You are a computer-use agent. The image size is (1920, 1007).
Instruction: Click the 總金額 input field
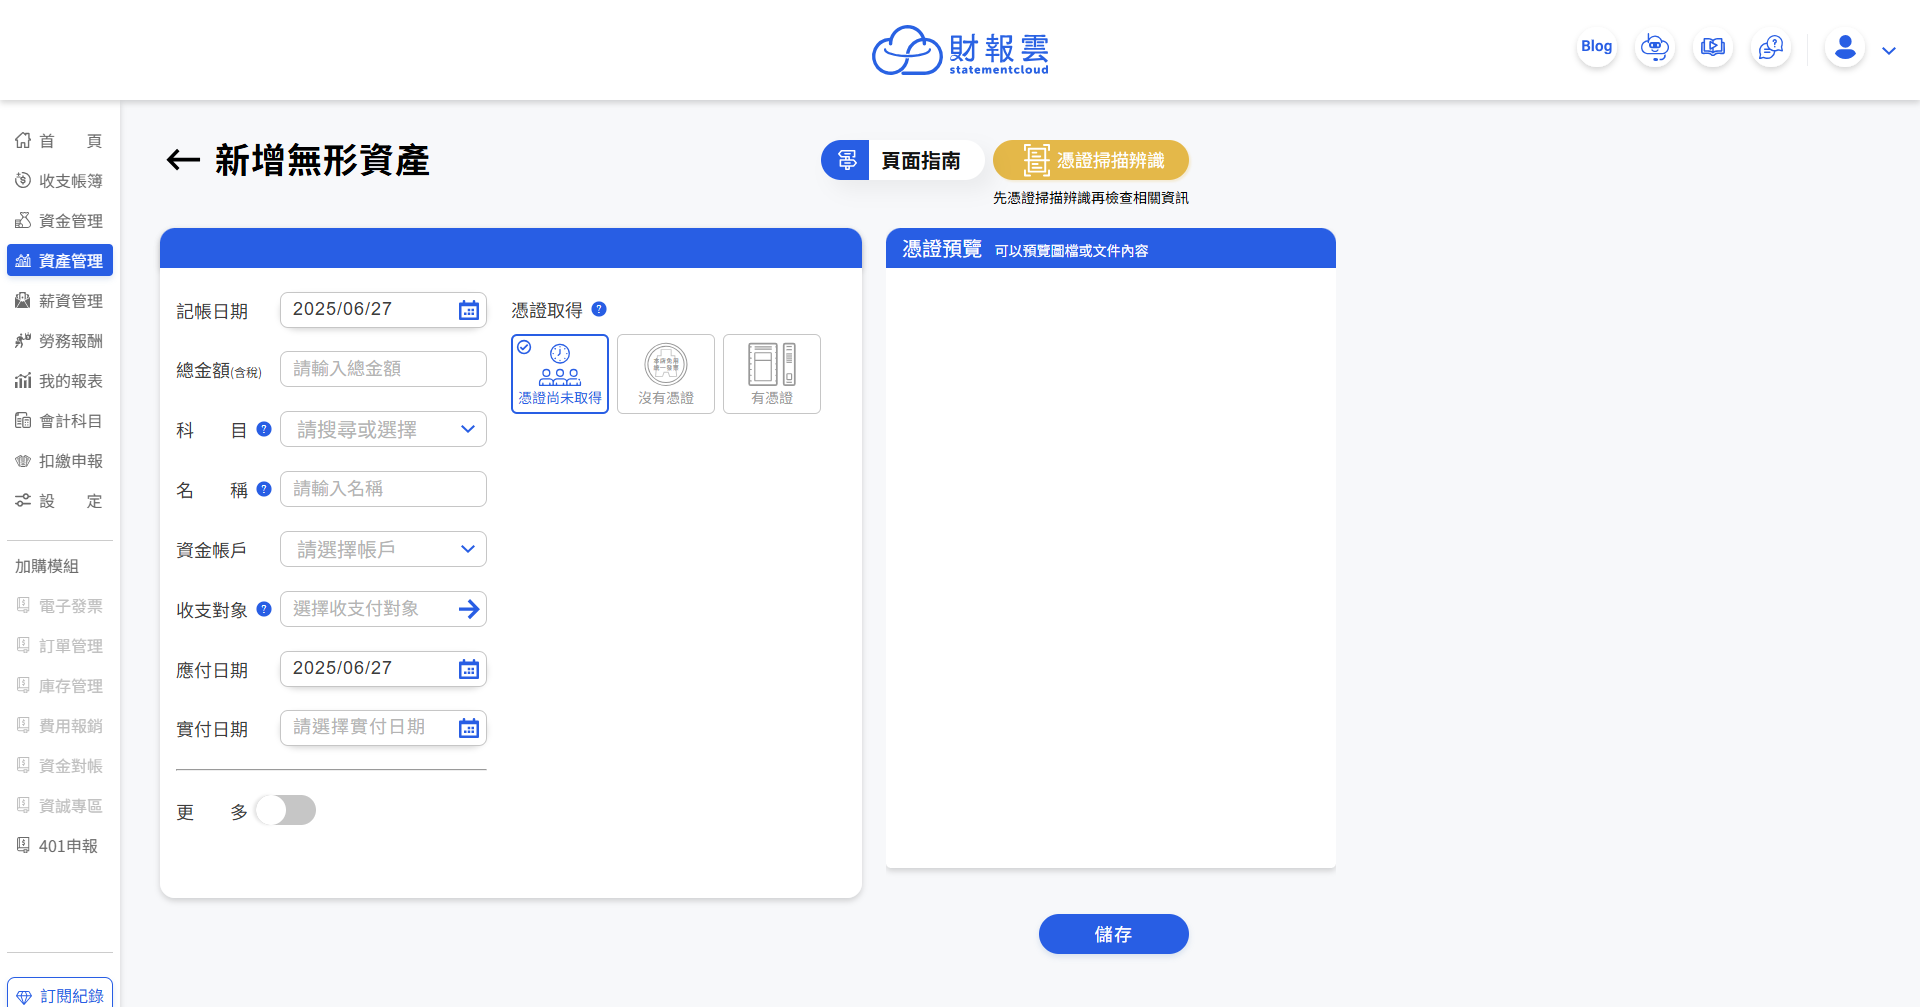(x=383, y=369)
